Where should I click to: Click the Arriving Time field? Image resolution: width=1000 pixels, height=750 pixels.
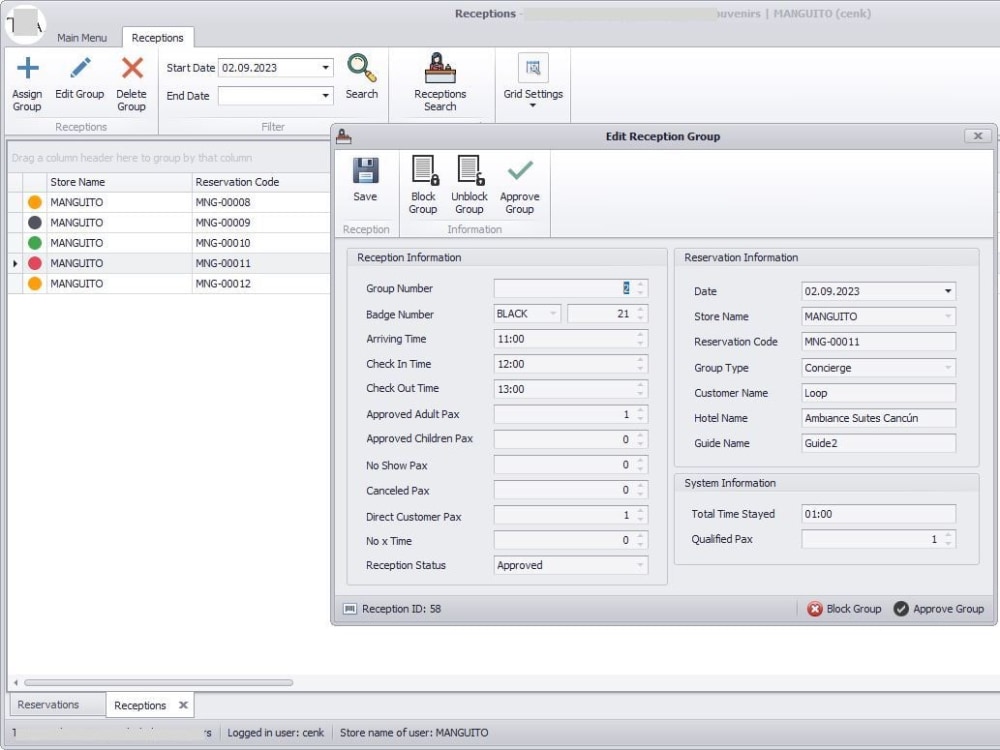(570, 339)
